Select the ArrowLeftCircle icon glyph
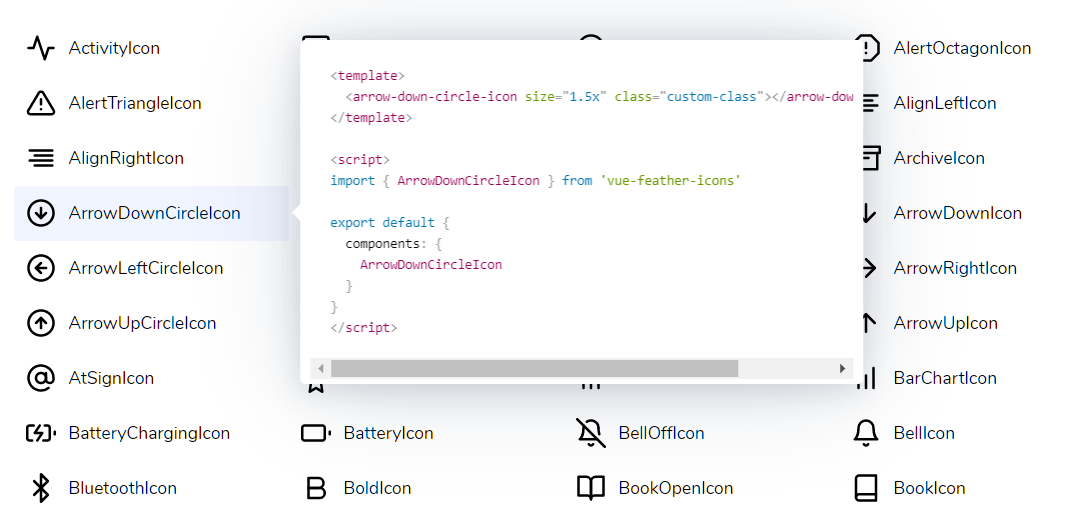The image size is (1077, 518). coord(41,268)
